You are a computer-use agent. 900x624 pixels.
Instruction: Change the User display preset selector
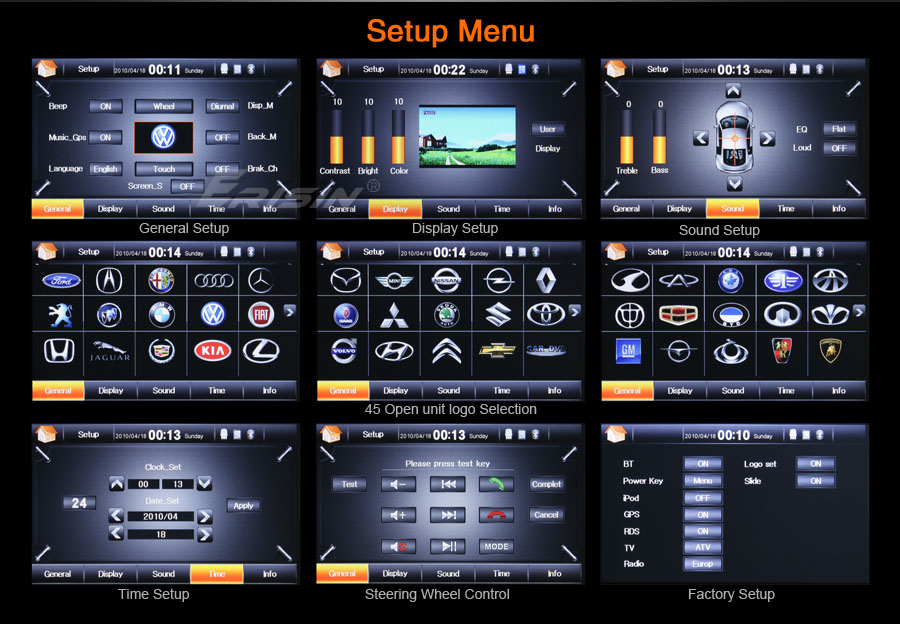[548, 130]
